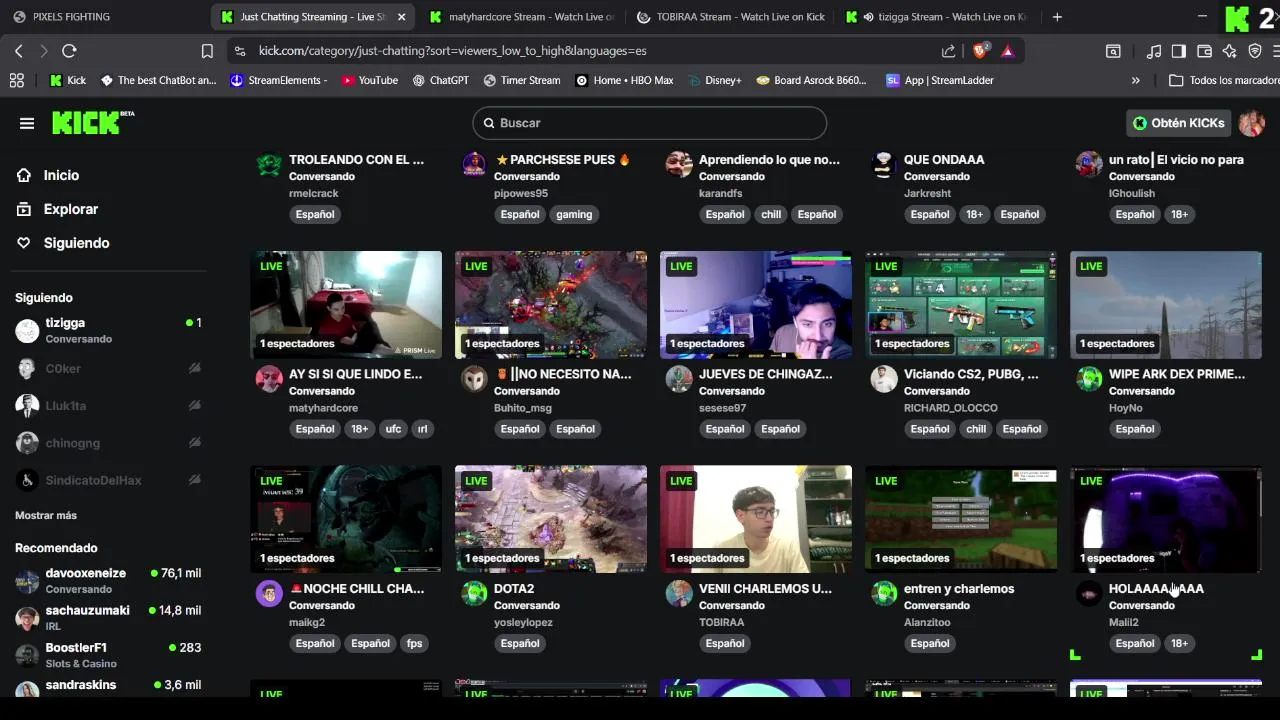1280x720 pixels.
Task: Open the Brave Rewards triangle icon
Action: pyautogui.click(x=1008, y=51)
